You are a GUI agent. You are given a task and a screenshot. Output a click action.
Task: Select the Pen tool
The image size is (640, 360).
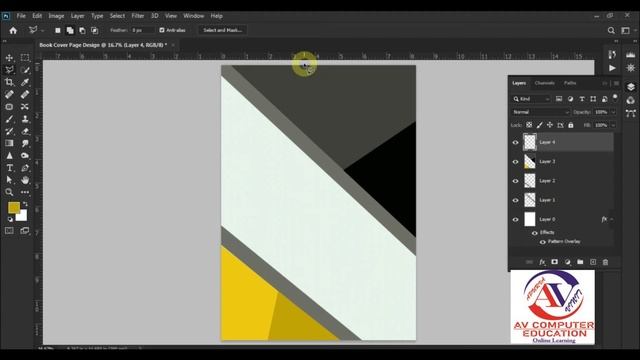[25, 168]
